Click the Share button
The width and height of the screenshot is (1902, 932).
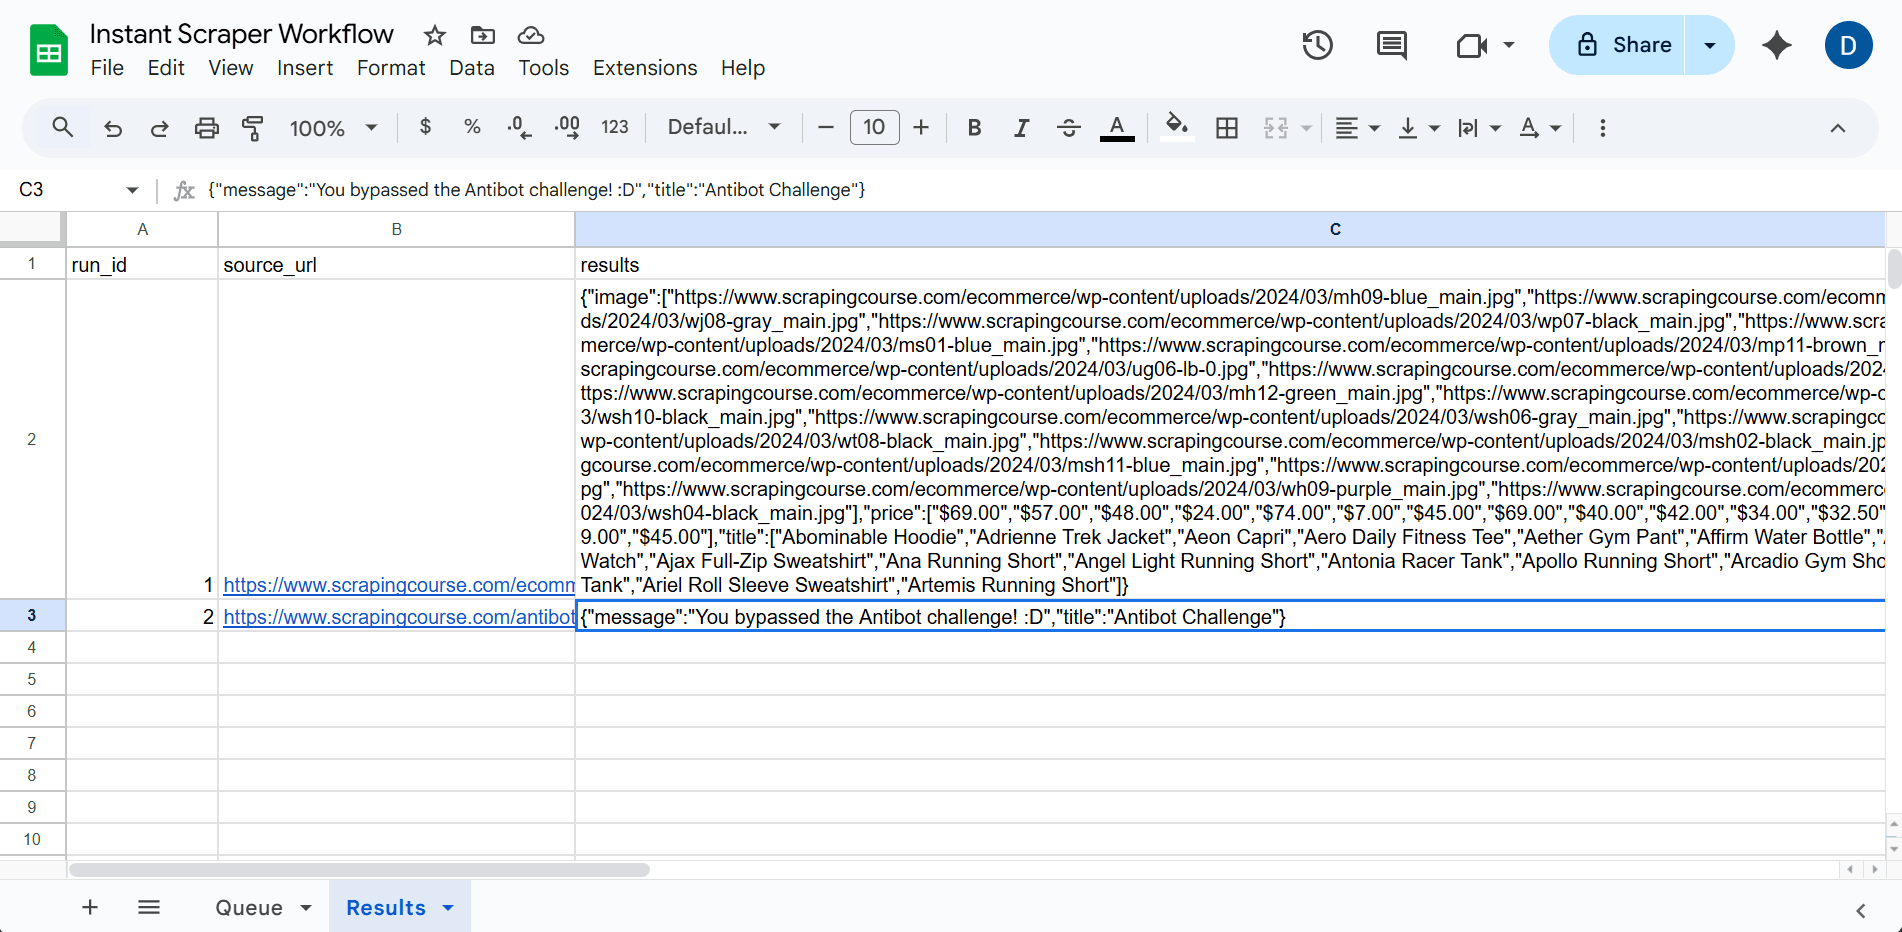[1617, 45]
